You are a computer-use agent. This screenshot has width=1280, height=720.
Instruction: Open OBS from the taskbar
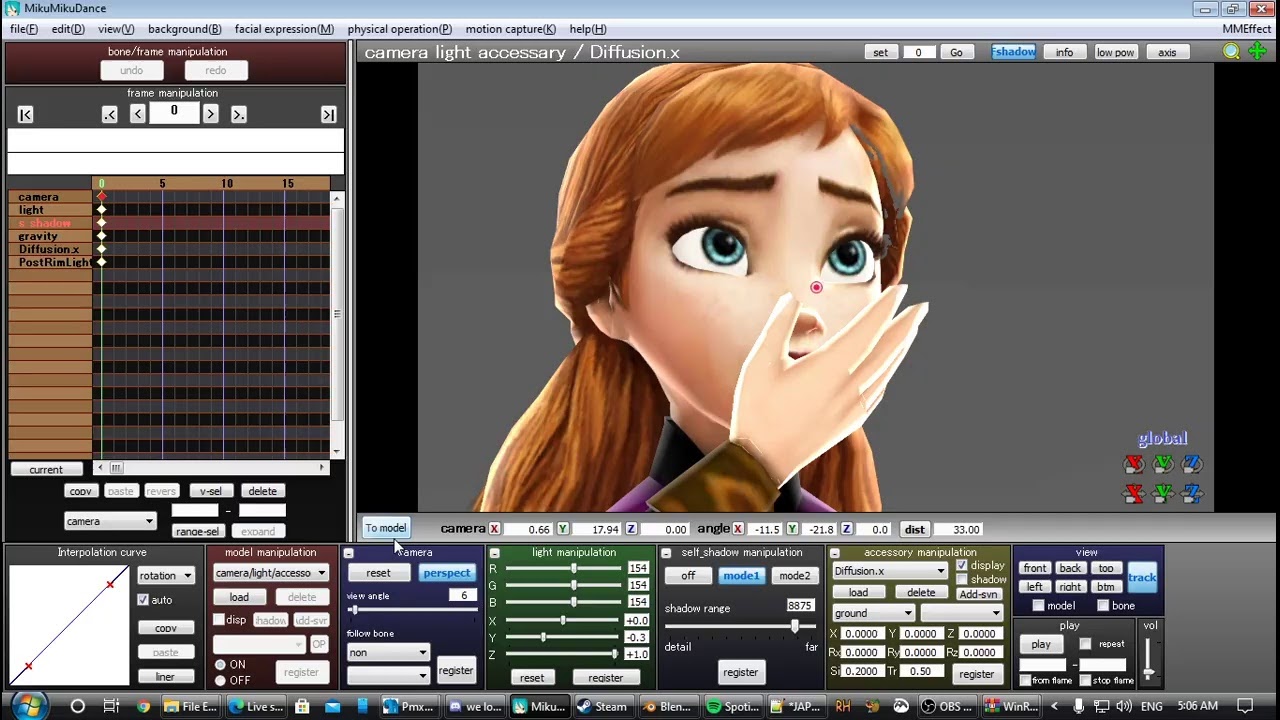[x=947, y=706]
